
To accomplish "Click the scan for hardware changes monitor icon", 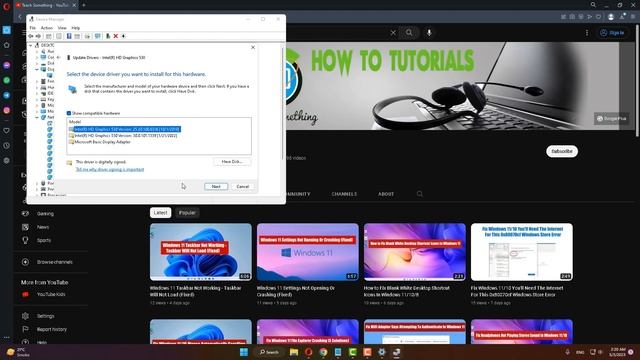I will point(98,36).
